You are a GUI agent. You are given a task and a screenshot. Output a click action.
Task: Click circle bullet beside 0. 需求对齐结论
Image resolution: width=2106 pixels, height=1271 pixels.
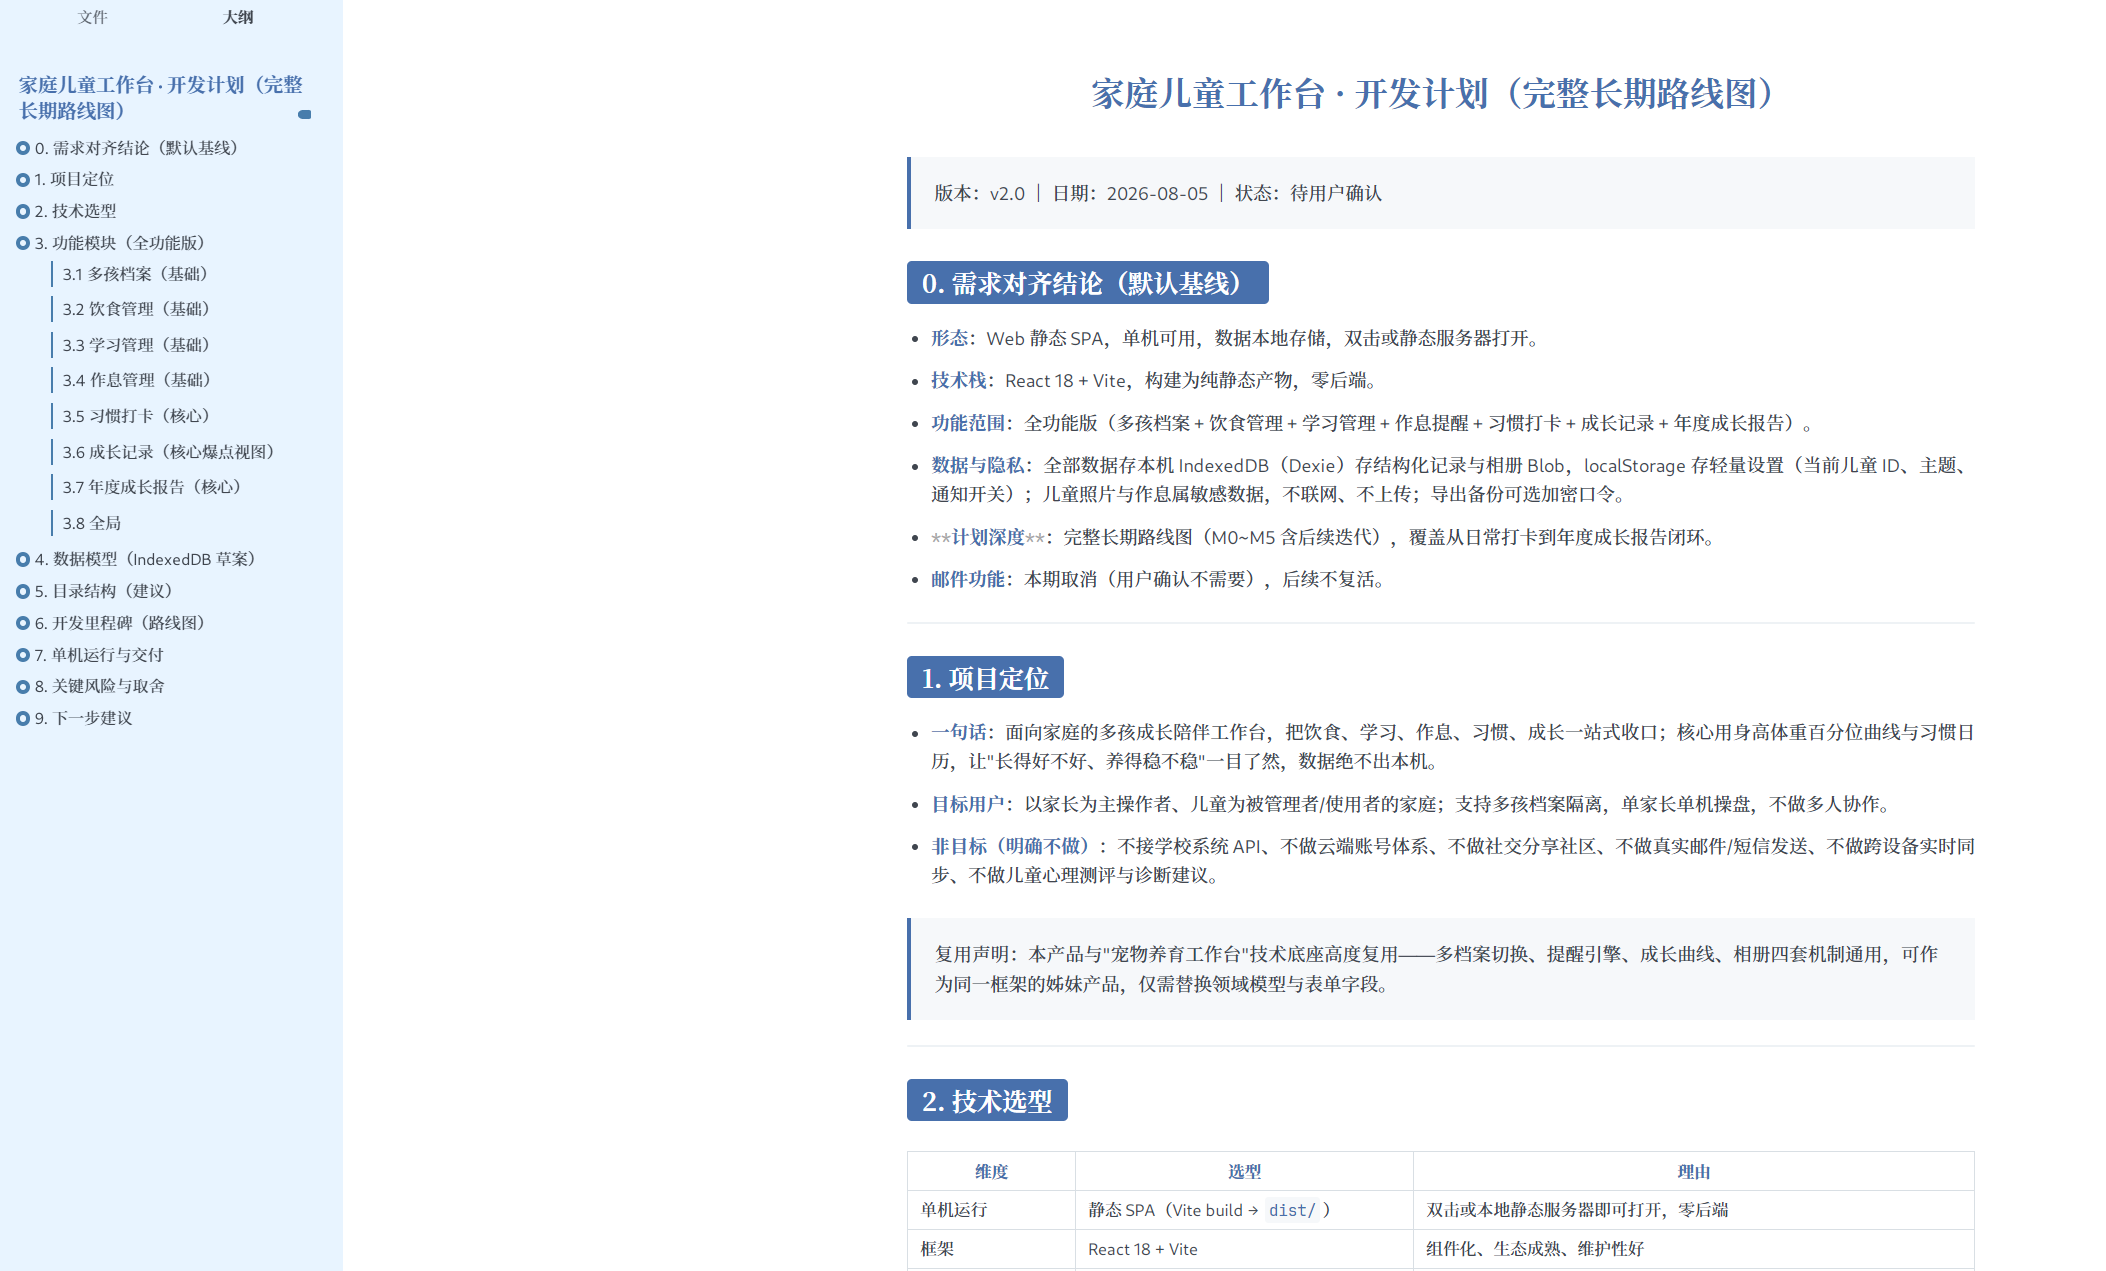click(x=23, y=148)
